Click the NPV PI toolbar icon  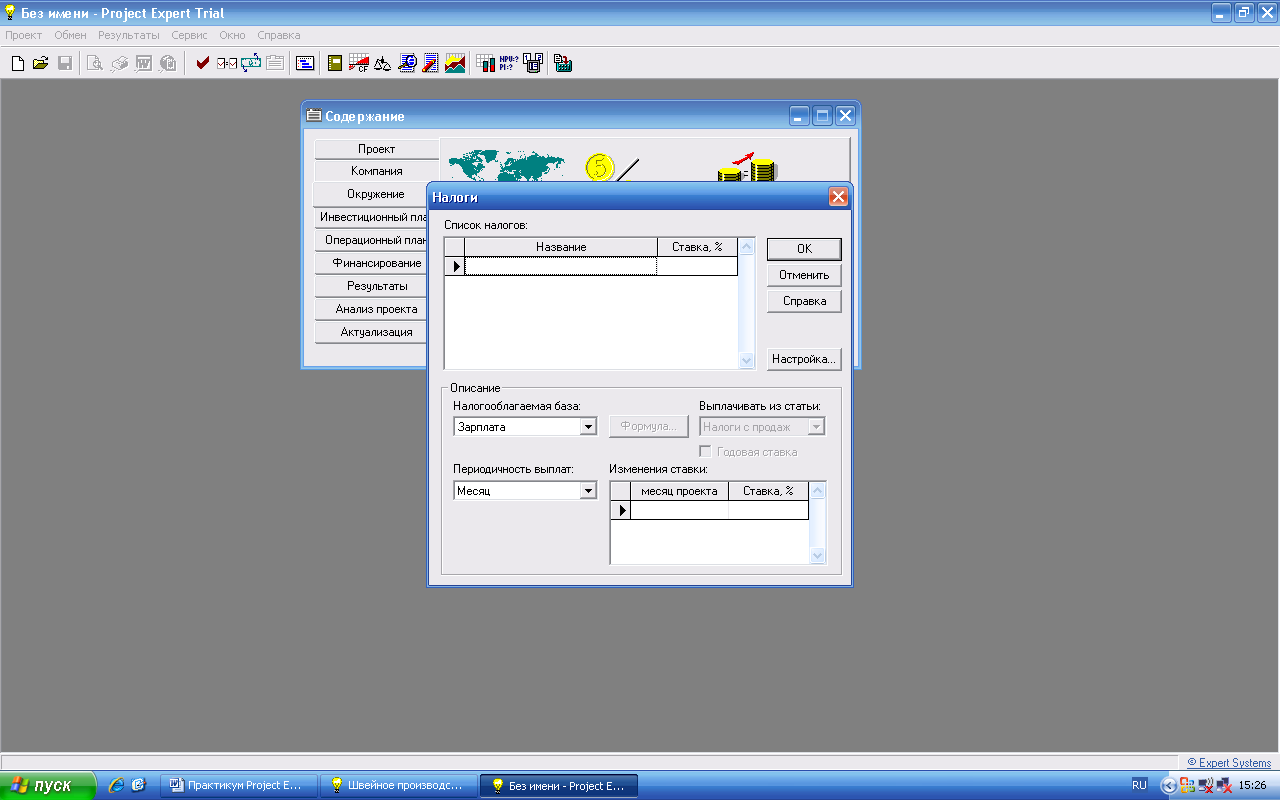509,63
